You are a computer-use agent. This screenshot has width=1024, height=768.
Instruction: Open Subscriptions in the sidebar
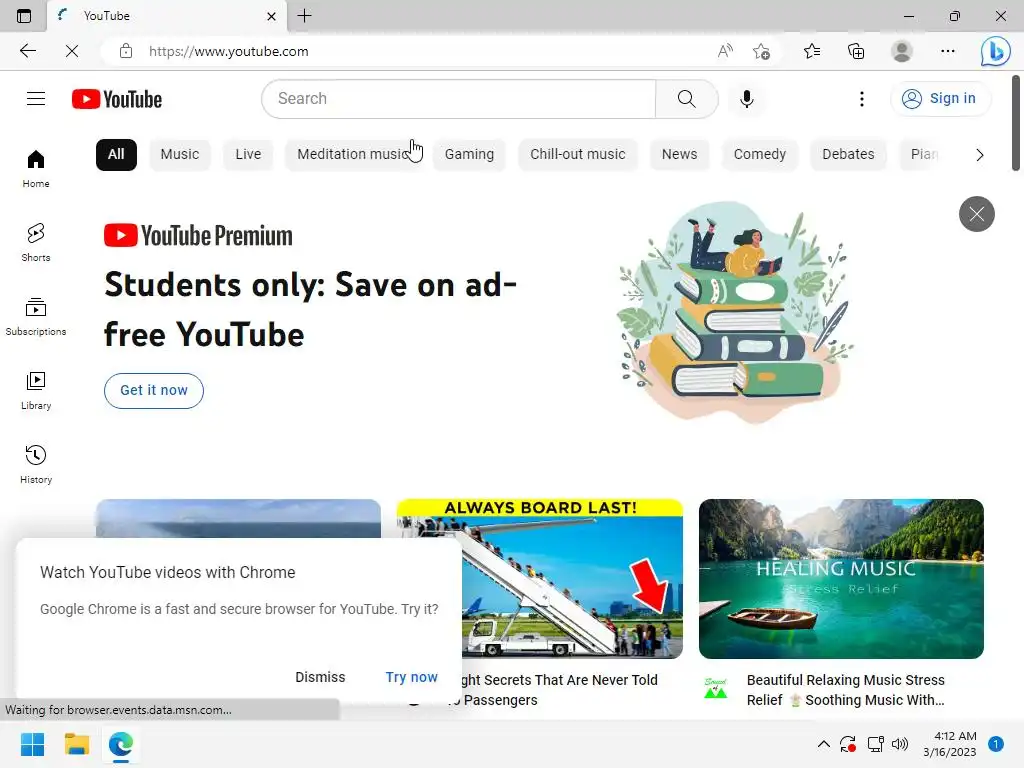[x=36, y=316]
